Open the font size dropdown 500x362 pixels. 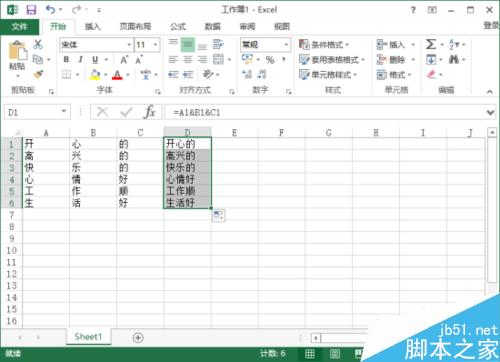(155, 45)
